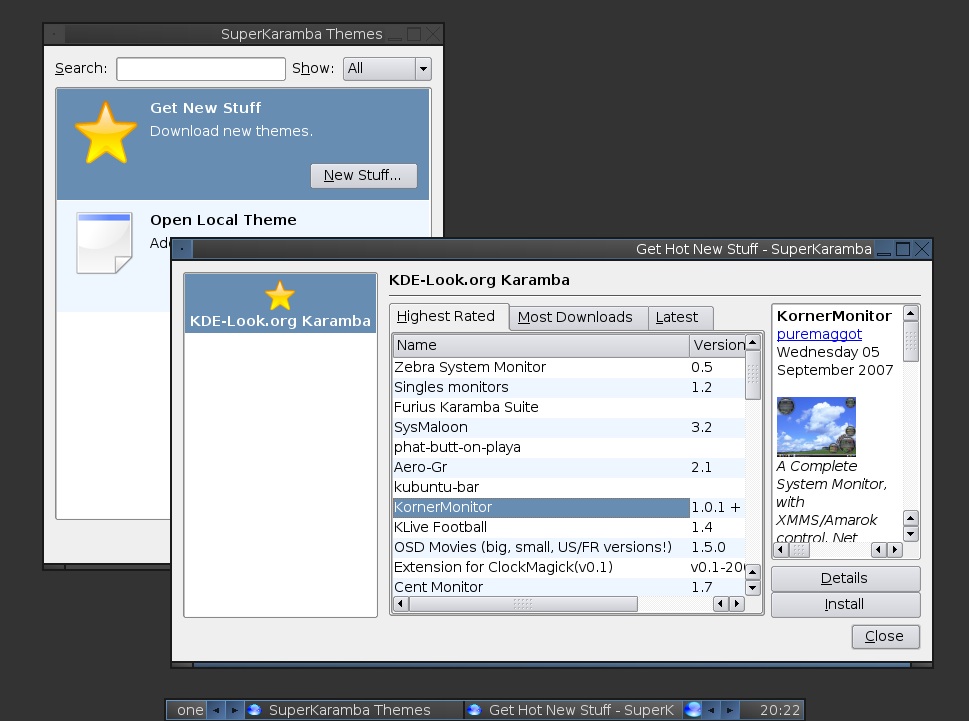This screenshot has height=721, width=969.
Task: Click the New Stuff... button
Action: point(363,175)
